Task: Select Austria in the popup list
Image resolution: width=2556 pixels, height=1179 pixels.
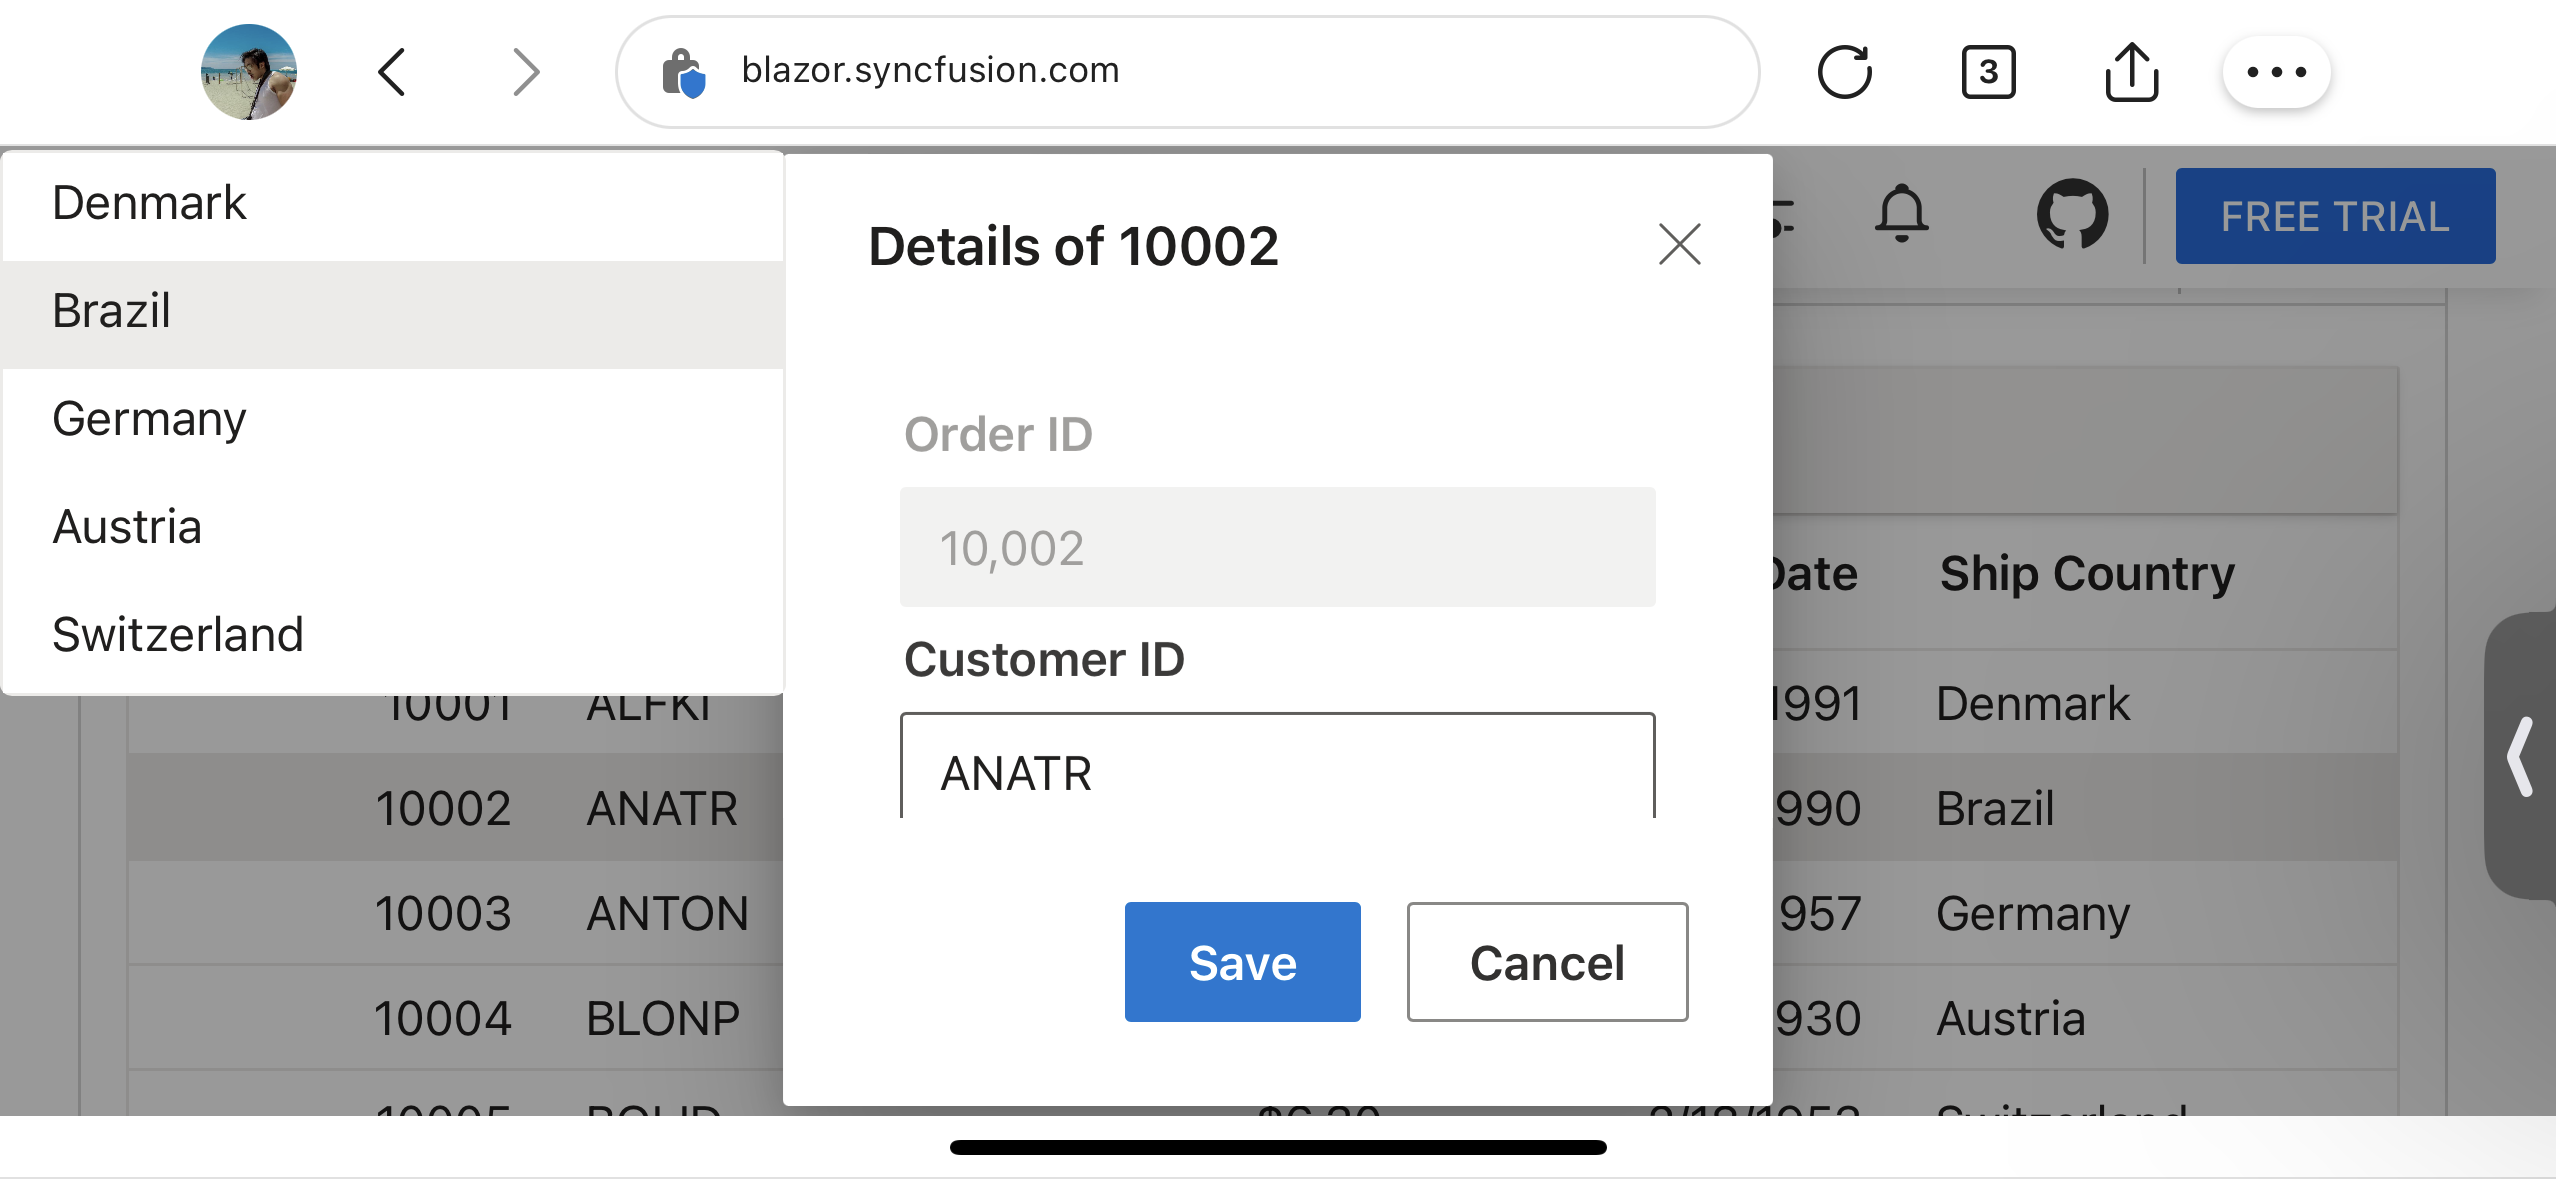Action: [x=392, y=527]
